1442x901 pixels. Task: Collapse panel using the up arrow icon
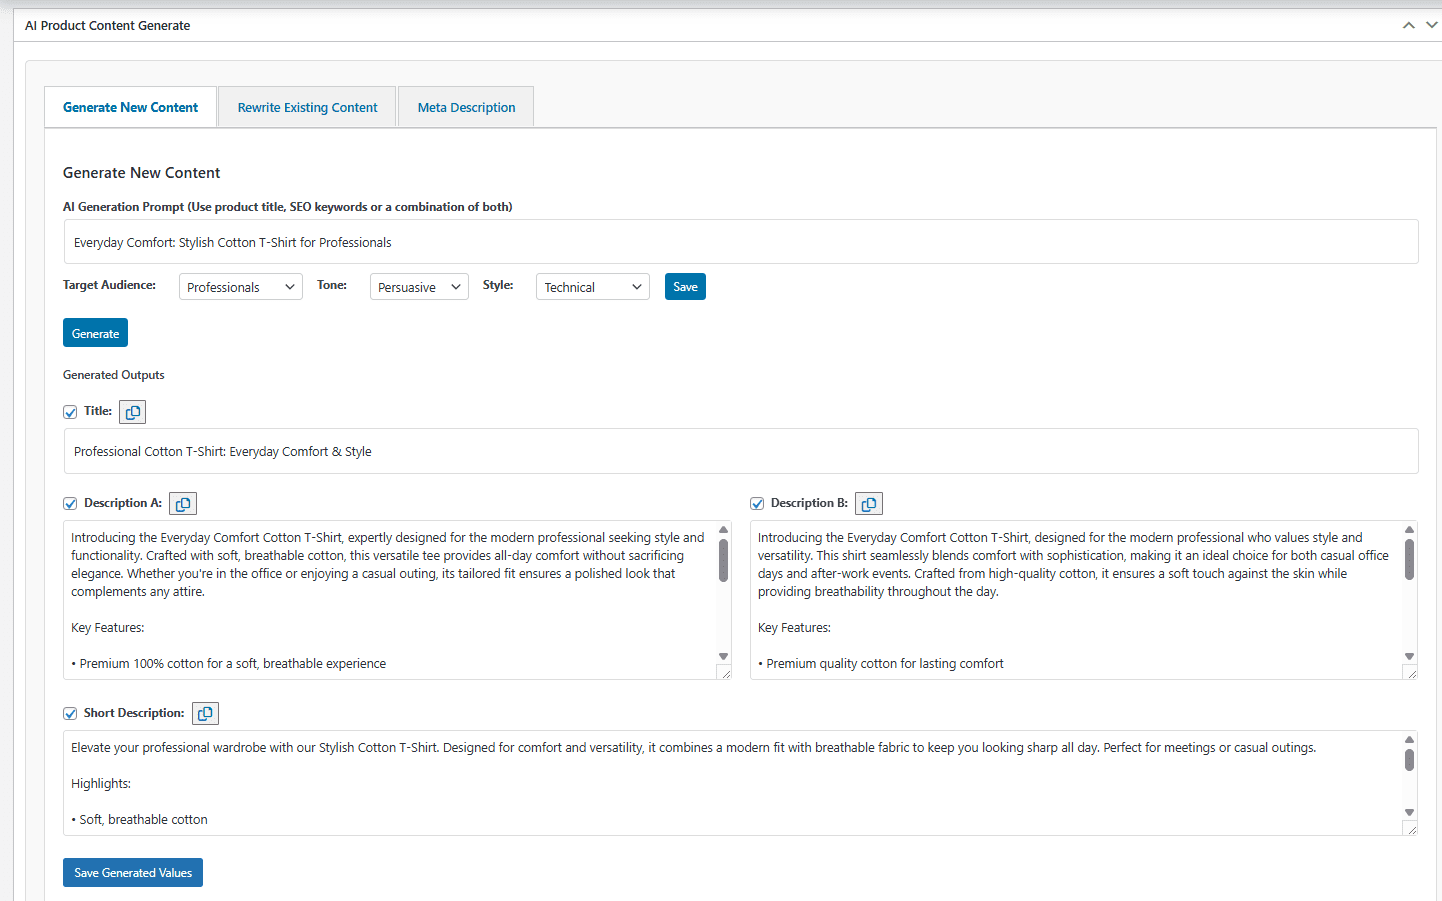click(x=1408, y=26)
